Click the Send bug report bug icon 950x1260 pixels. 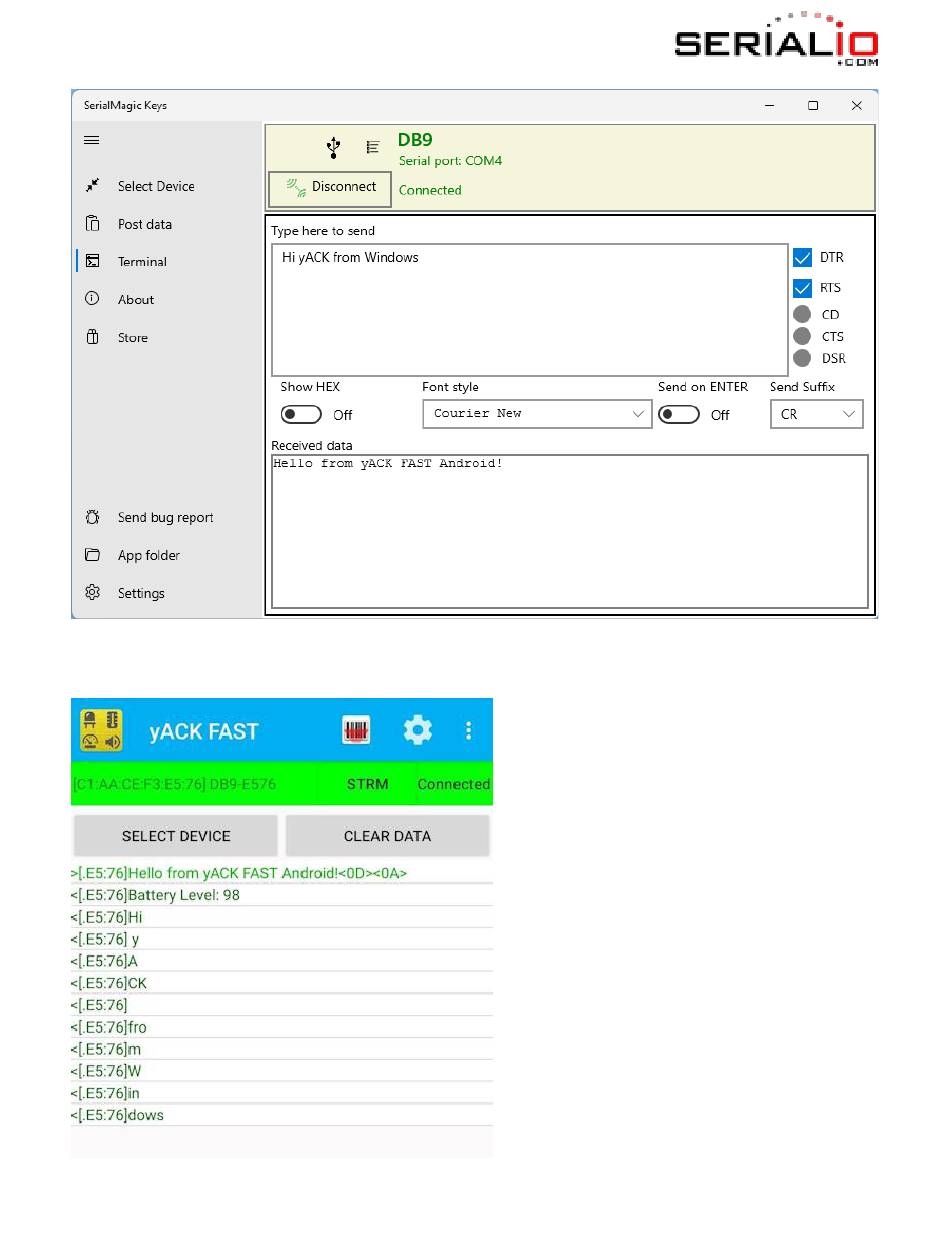point(92,517)
